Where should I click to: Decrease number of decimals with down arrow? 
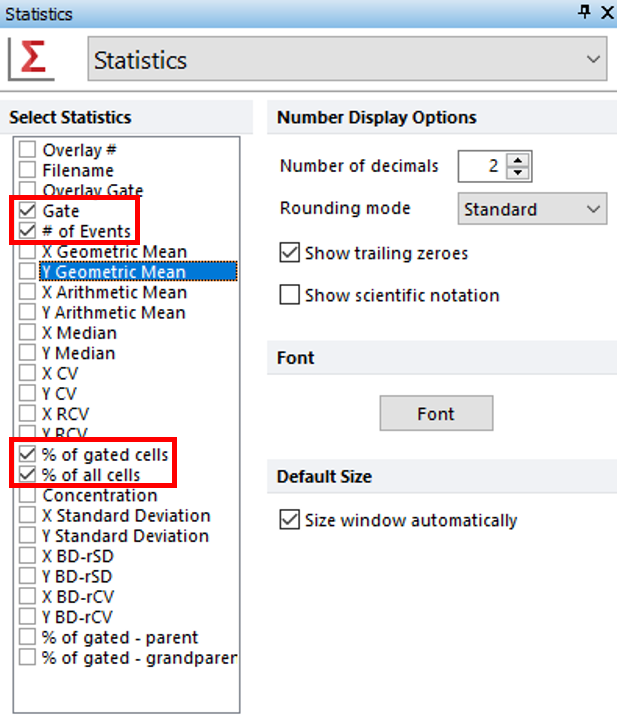[x=518, y=173]
